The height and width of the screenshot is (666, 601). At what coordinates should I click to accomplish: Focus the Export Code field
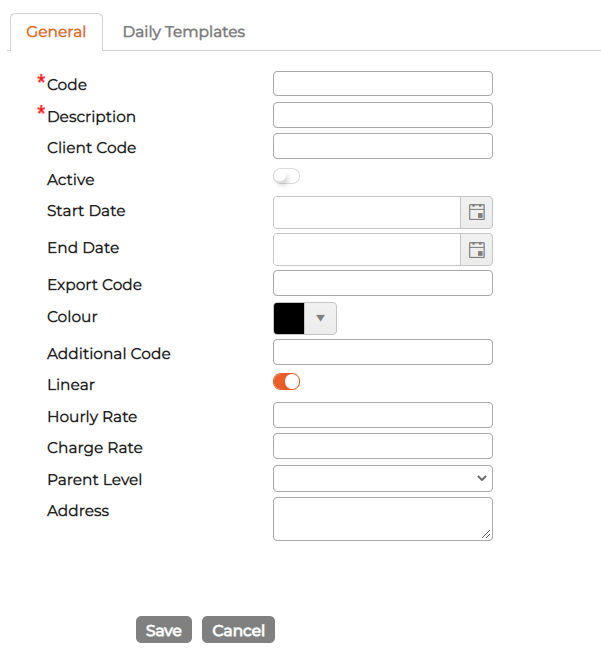coord(383,283)
